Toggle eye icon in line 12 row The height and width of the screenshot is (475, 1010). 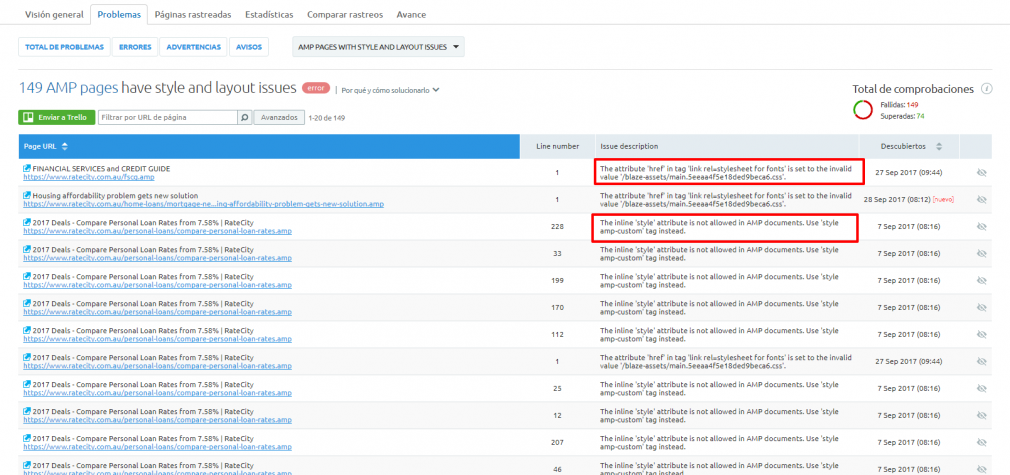pos(982,416)
